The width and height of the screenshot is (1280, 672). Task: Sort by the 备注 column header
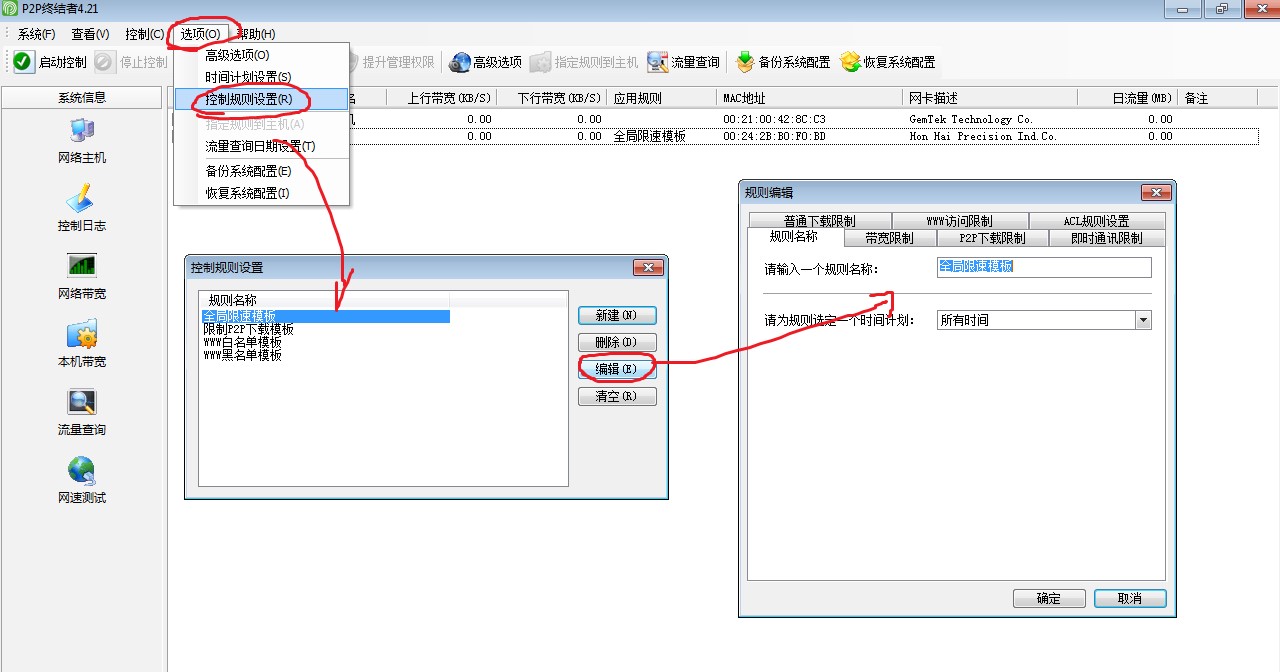pos(1217,98)
